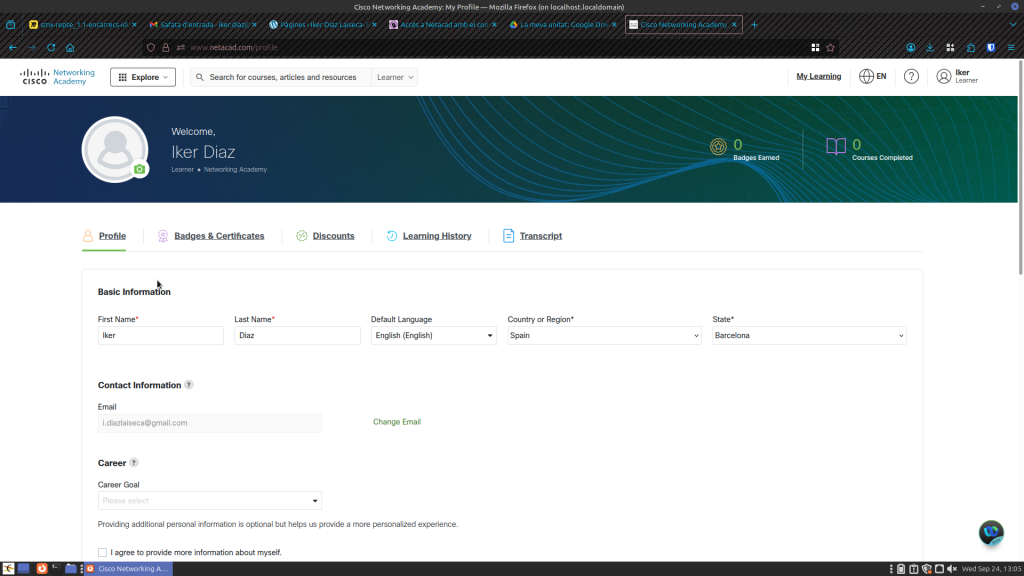Switch to the Learning History tab

pyautogui.click(x=436, y=236)
